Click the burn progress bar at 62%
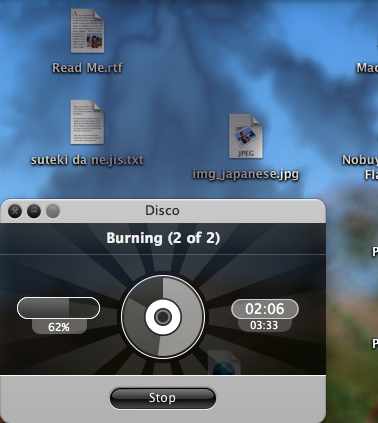 [58, 308]
